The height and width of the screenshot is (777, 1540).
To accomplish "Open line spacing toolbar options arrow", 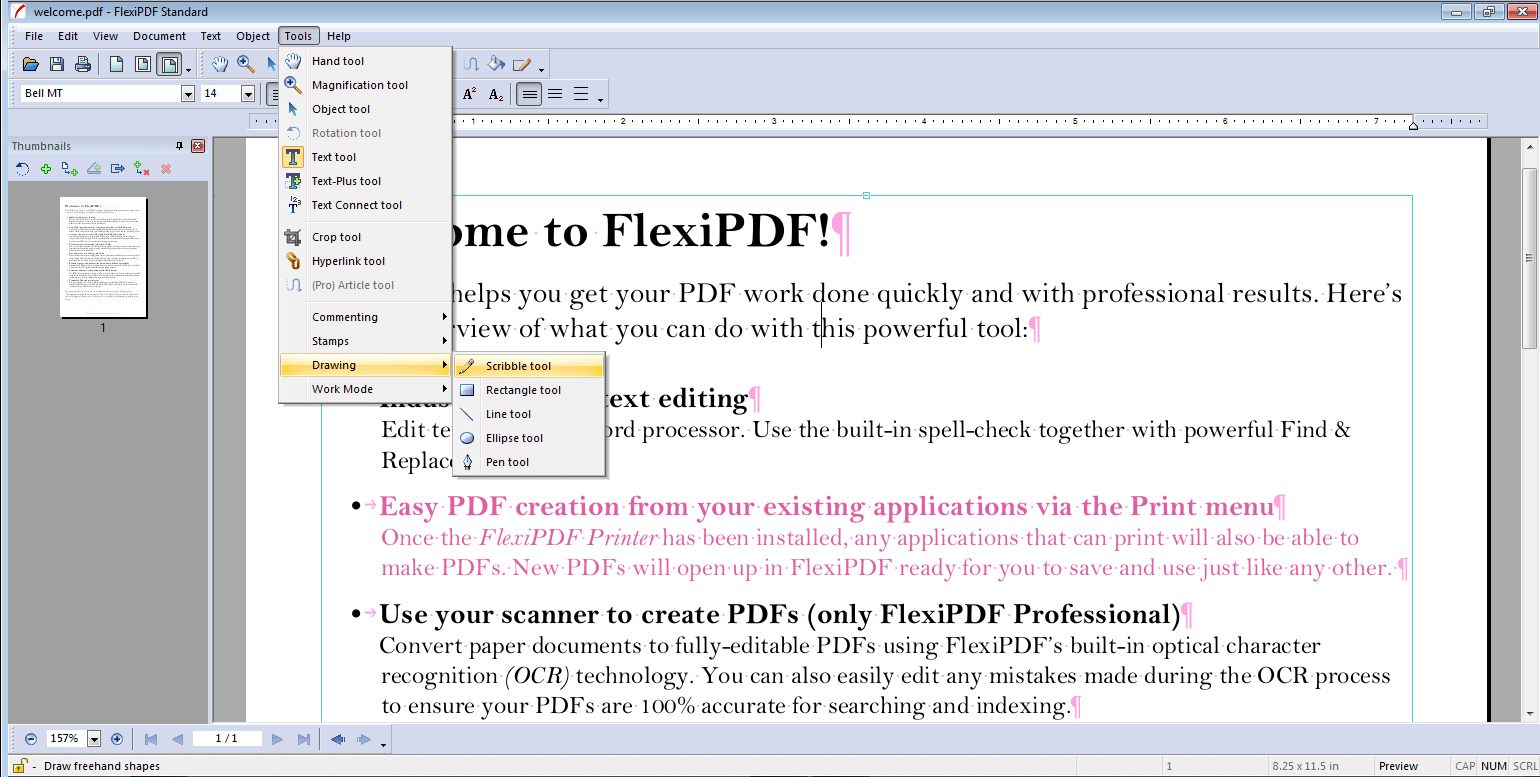I will point(600,99).
